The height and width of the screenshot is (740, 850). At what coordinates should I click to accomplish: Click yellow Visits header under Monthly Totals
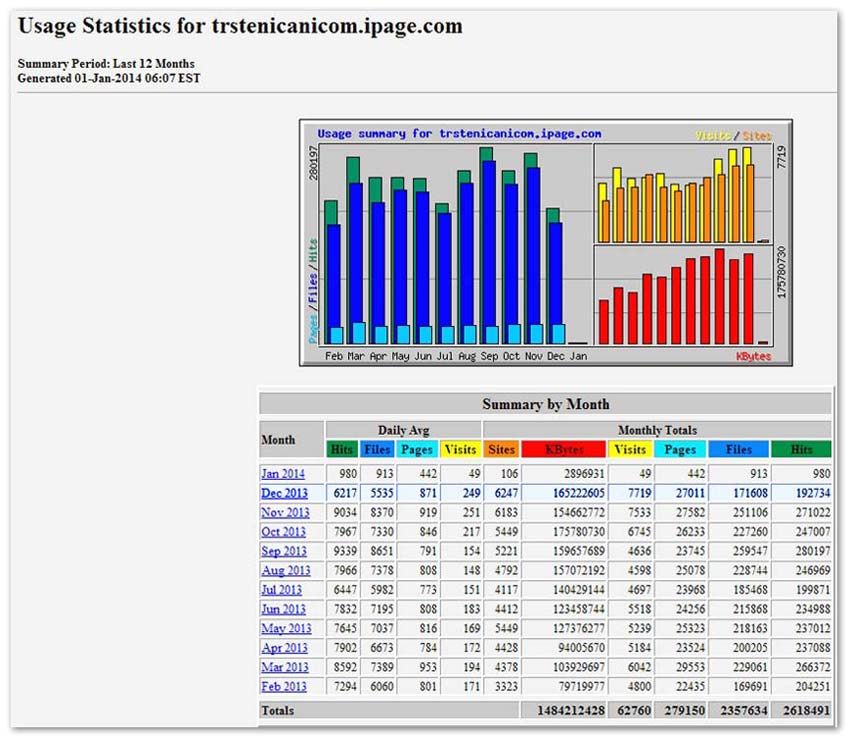tap(631, 450)
